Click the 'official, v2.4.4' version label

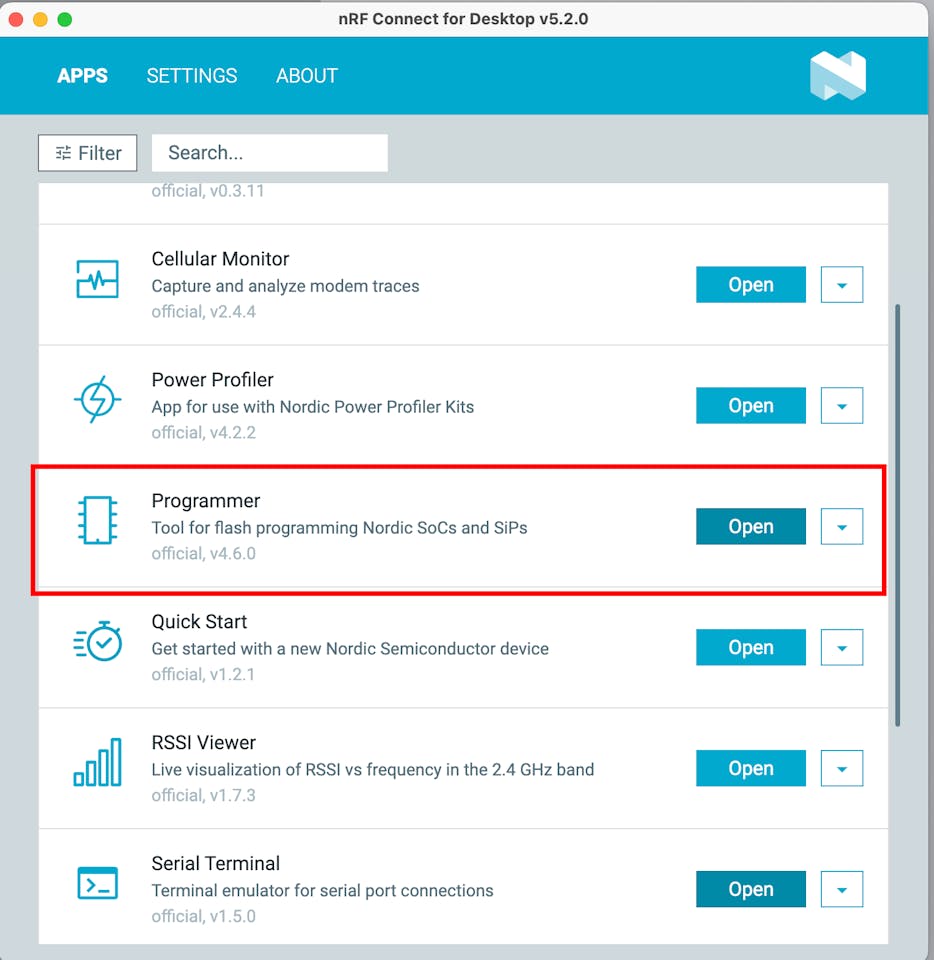[x=204, y=312]
